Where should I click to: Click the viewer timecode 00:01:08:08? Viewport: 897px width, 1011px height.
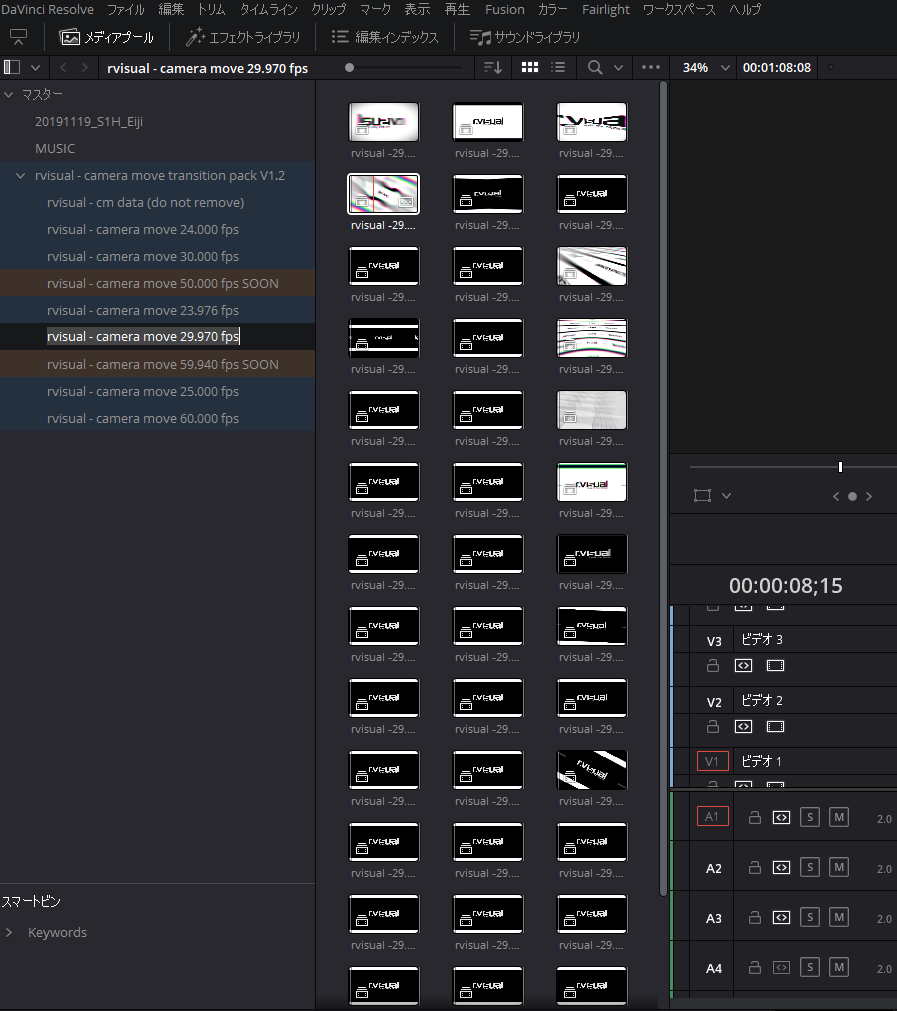pyautogui.click(x=776, y=67)
